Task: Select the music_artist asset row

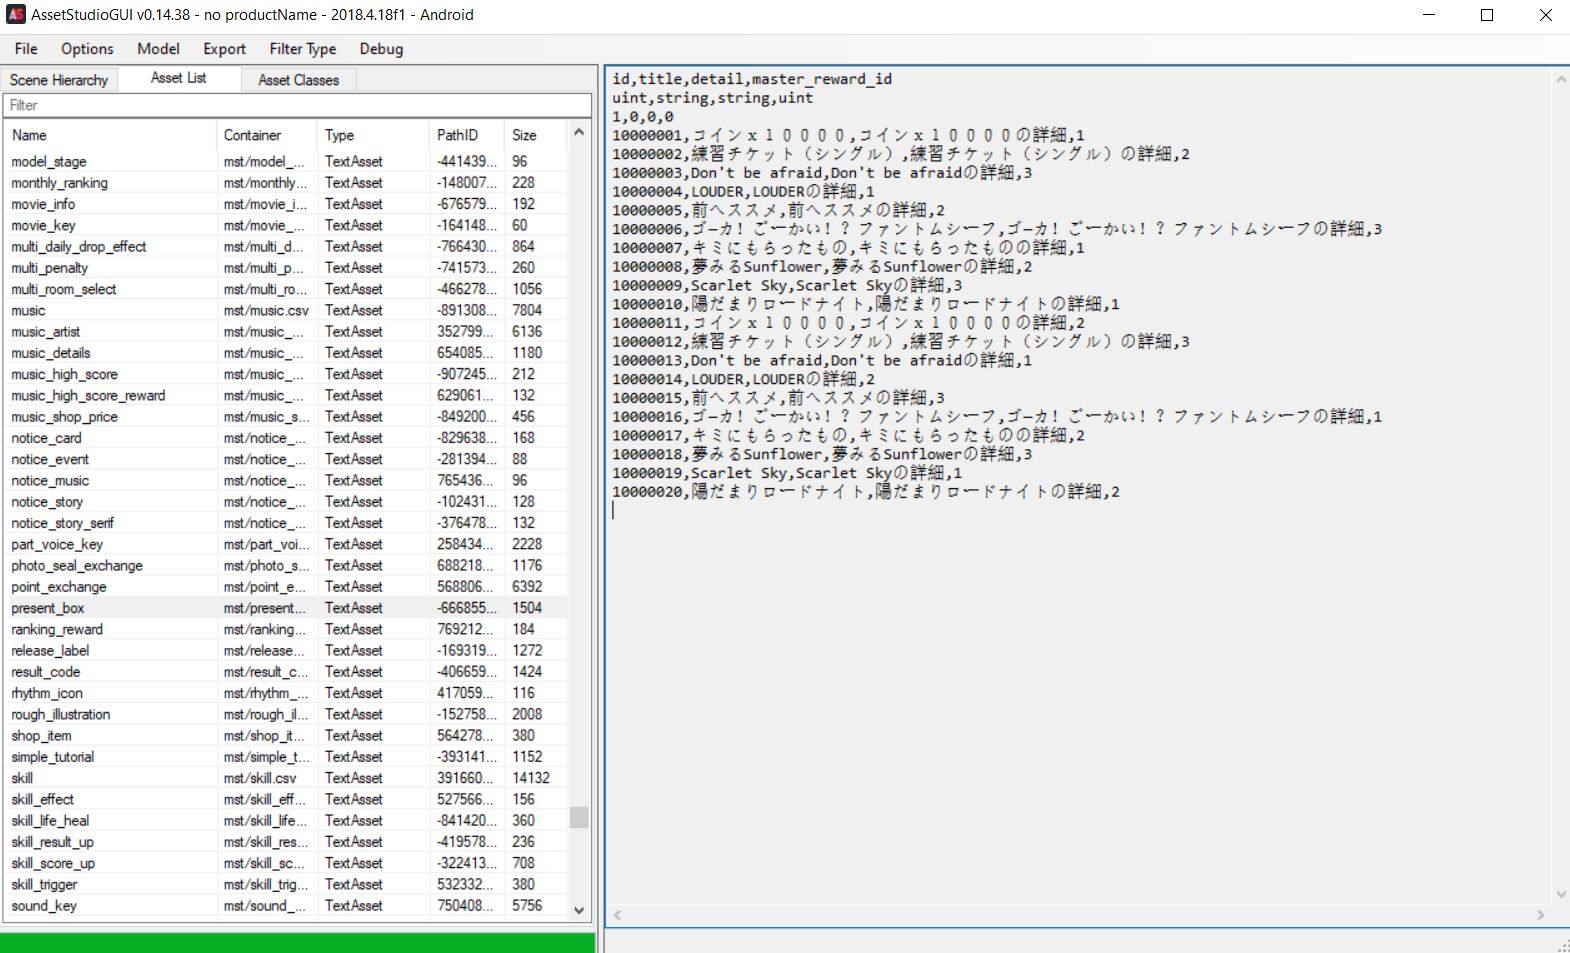Action: tap(288, 332)
